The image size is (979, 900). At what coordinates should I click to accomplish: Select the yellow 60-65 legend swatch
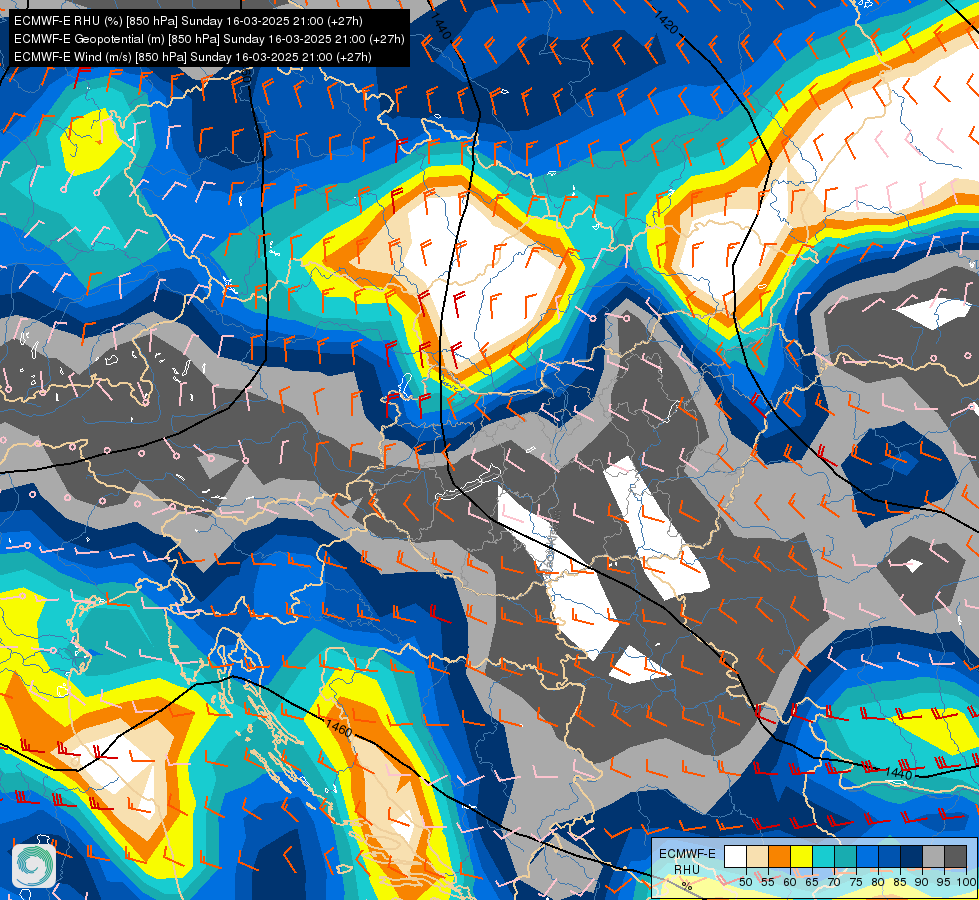click(802, 856)
